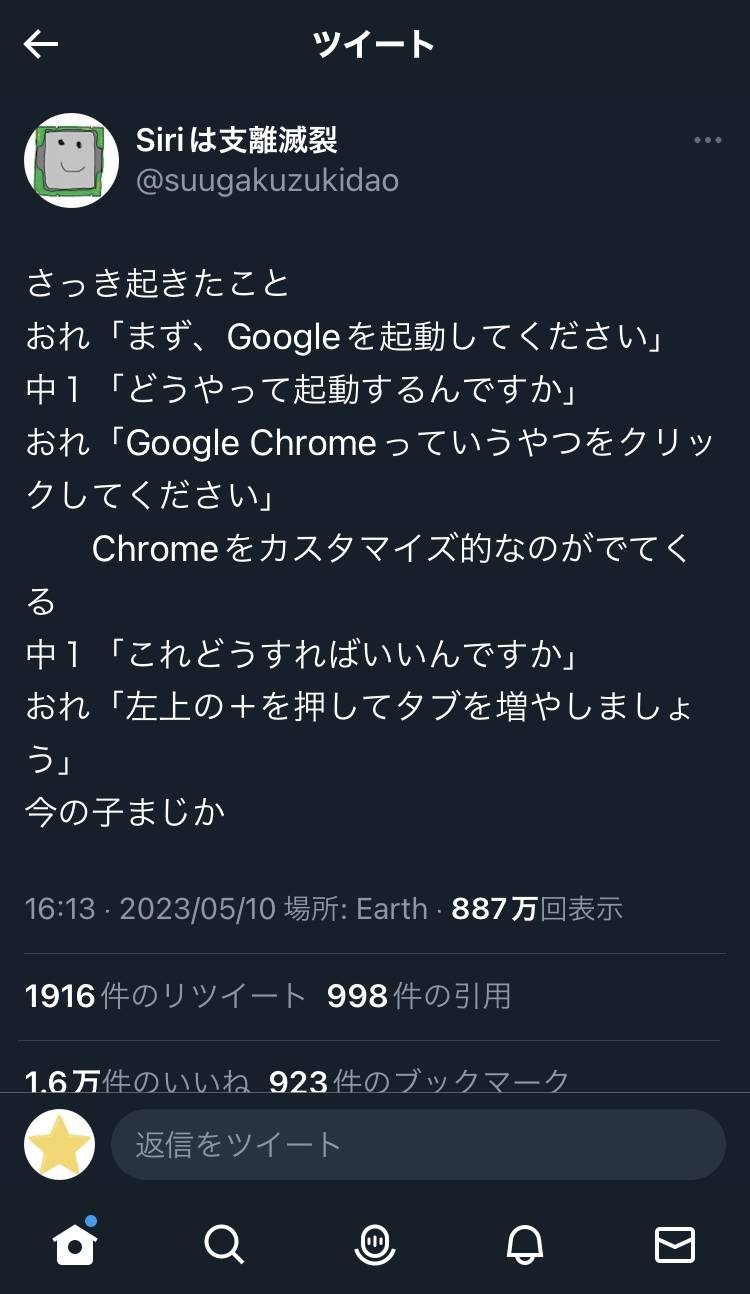Image resolution: width=750 pixels, height=1294 pixels.
Task: Open the tweet author's profile picture
Action: pyautogui.click(x=71, y=160)
